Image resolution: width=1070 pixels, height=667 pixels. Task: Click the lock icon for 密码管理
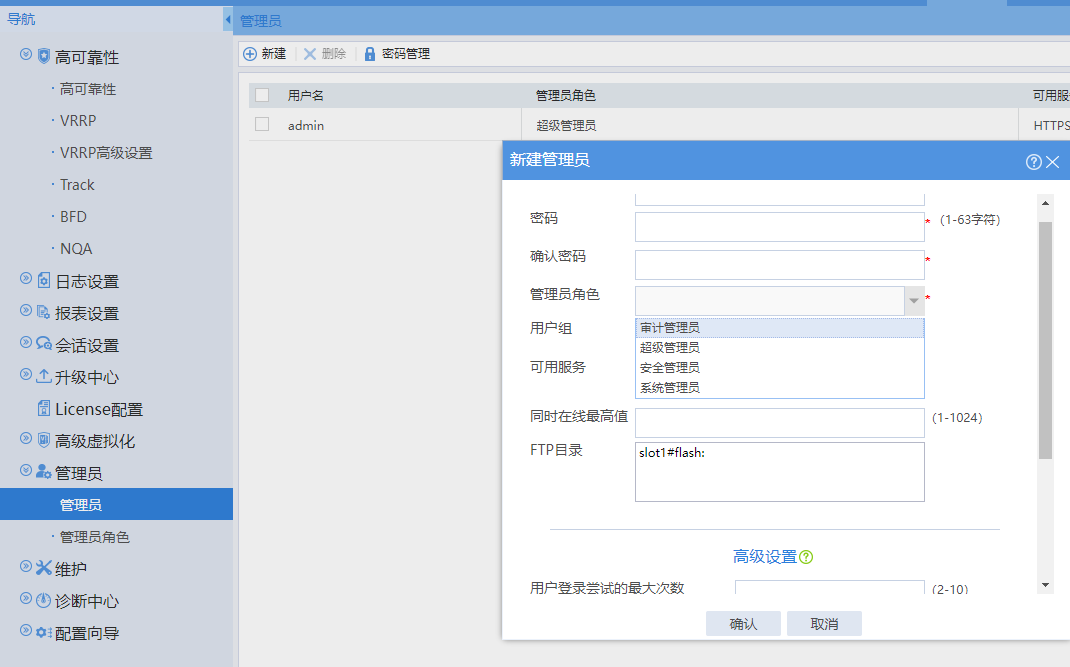click(370, 54)
